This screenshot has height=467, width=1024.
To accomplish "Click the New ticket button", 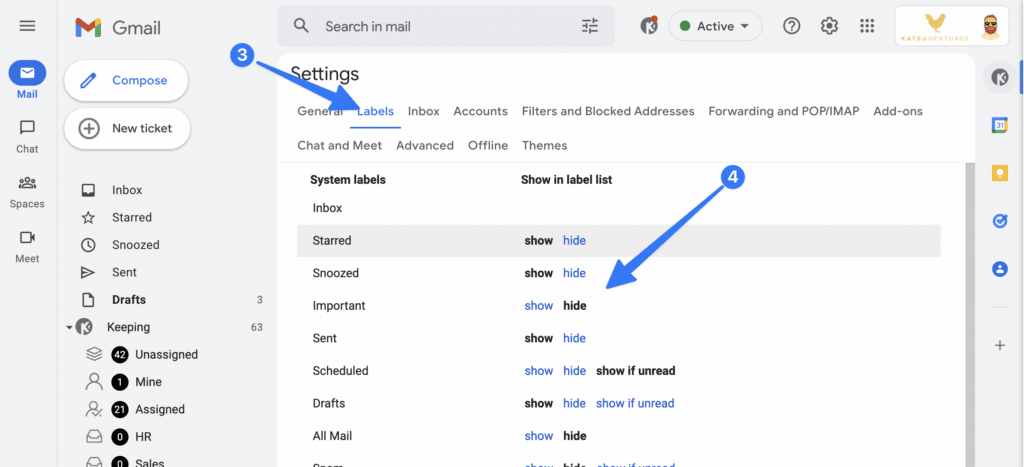I will click(x=127, y=128).
